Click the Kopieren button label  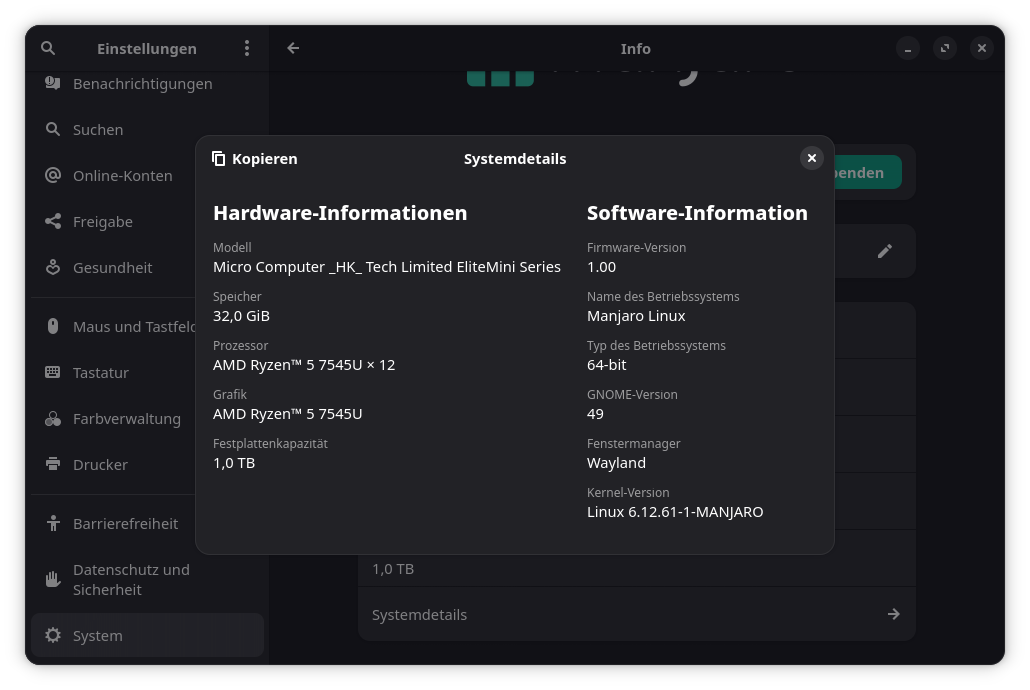pyautogui.click(x=264, y=159)
